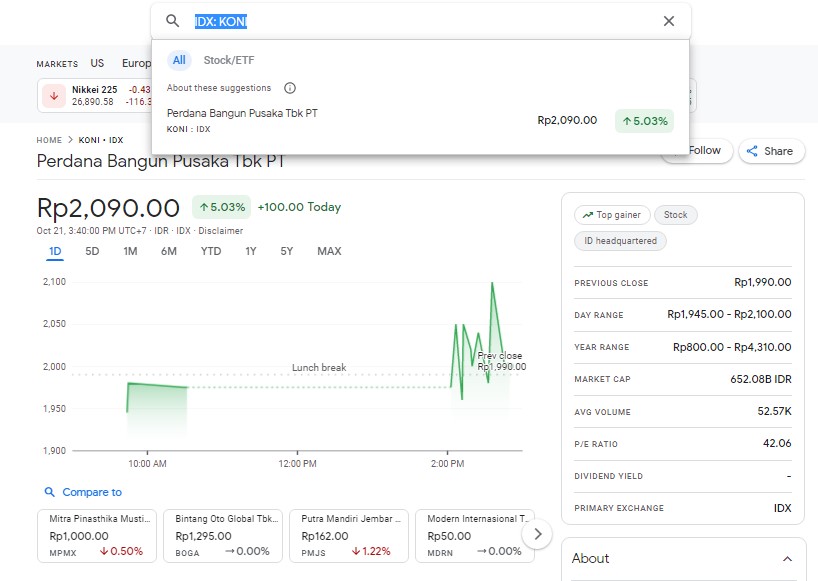The width and height of the screenshot is (818, 581).
Task: Click the P/E ratio value 42.06
Action: click(777, 443)
